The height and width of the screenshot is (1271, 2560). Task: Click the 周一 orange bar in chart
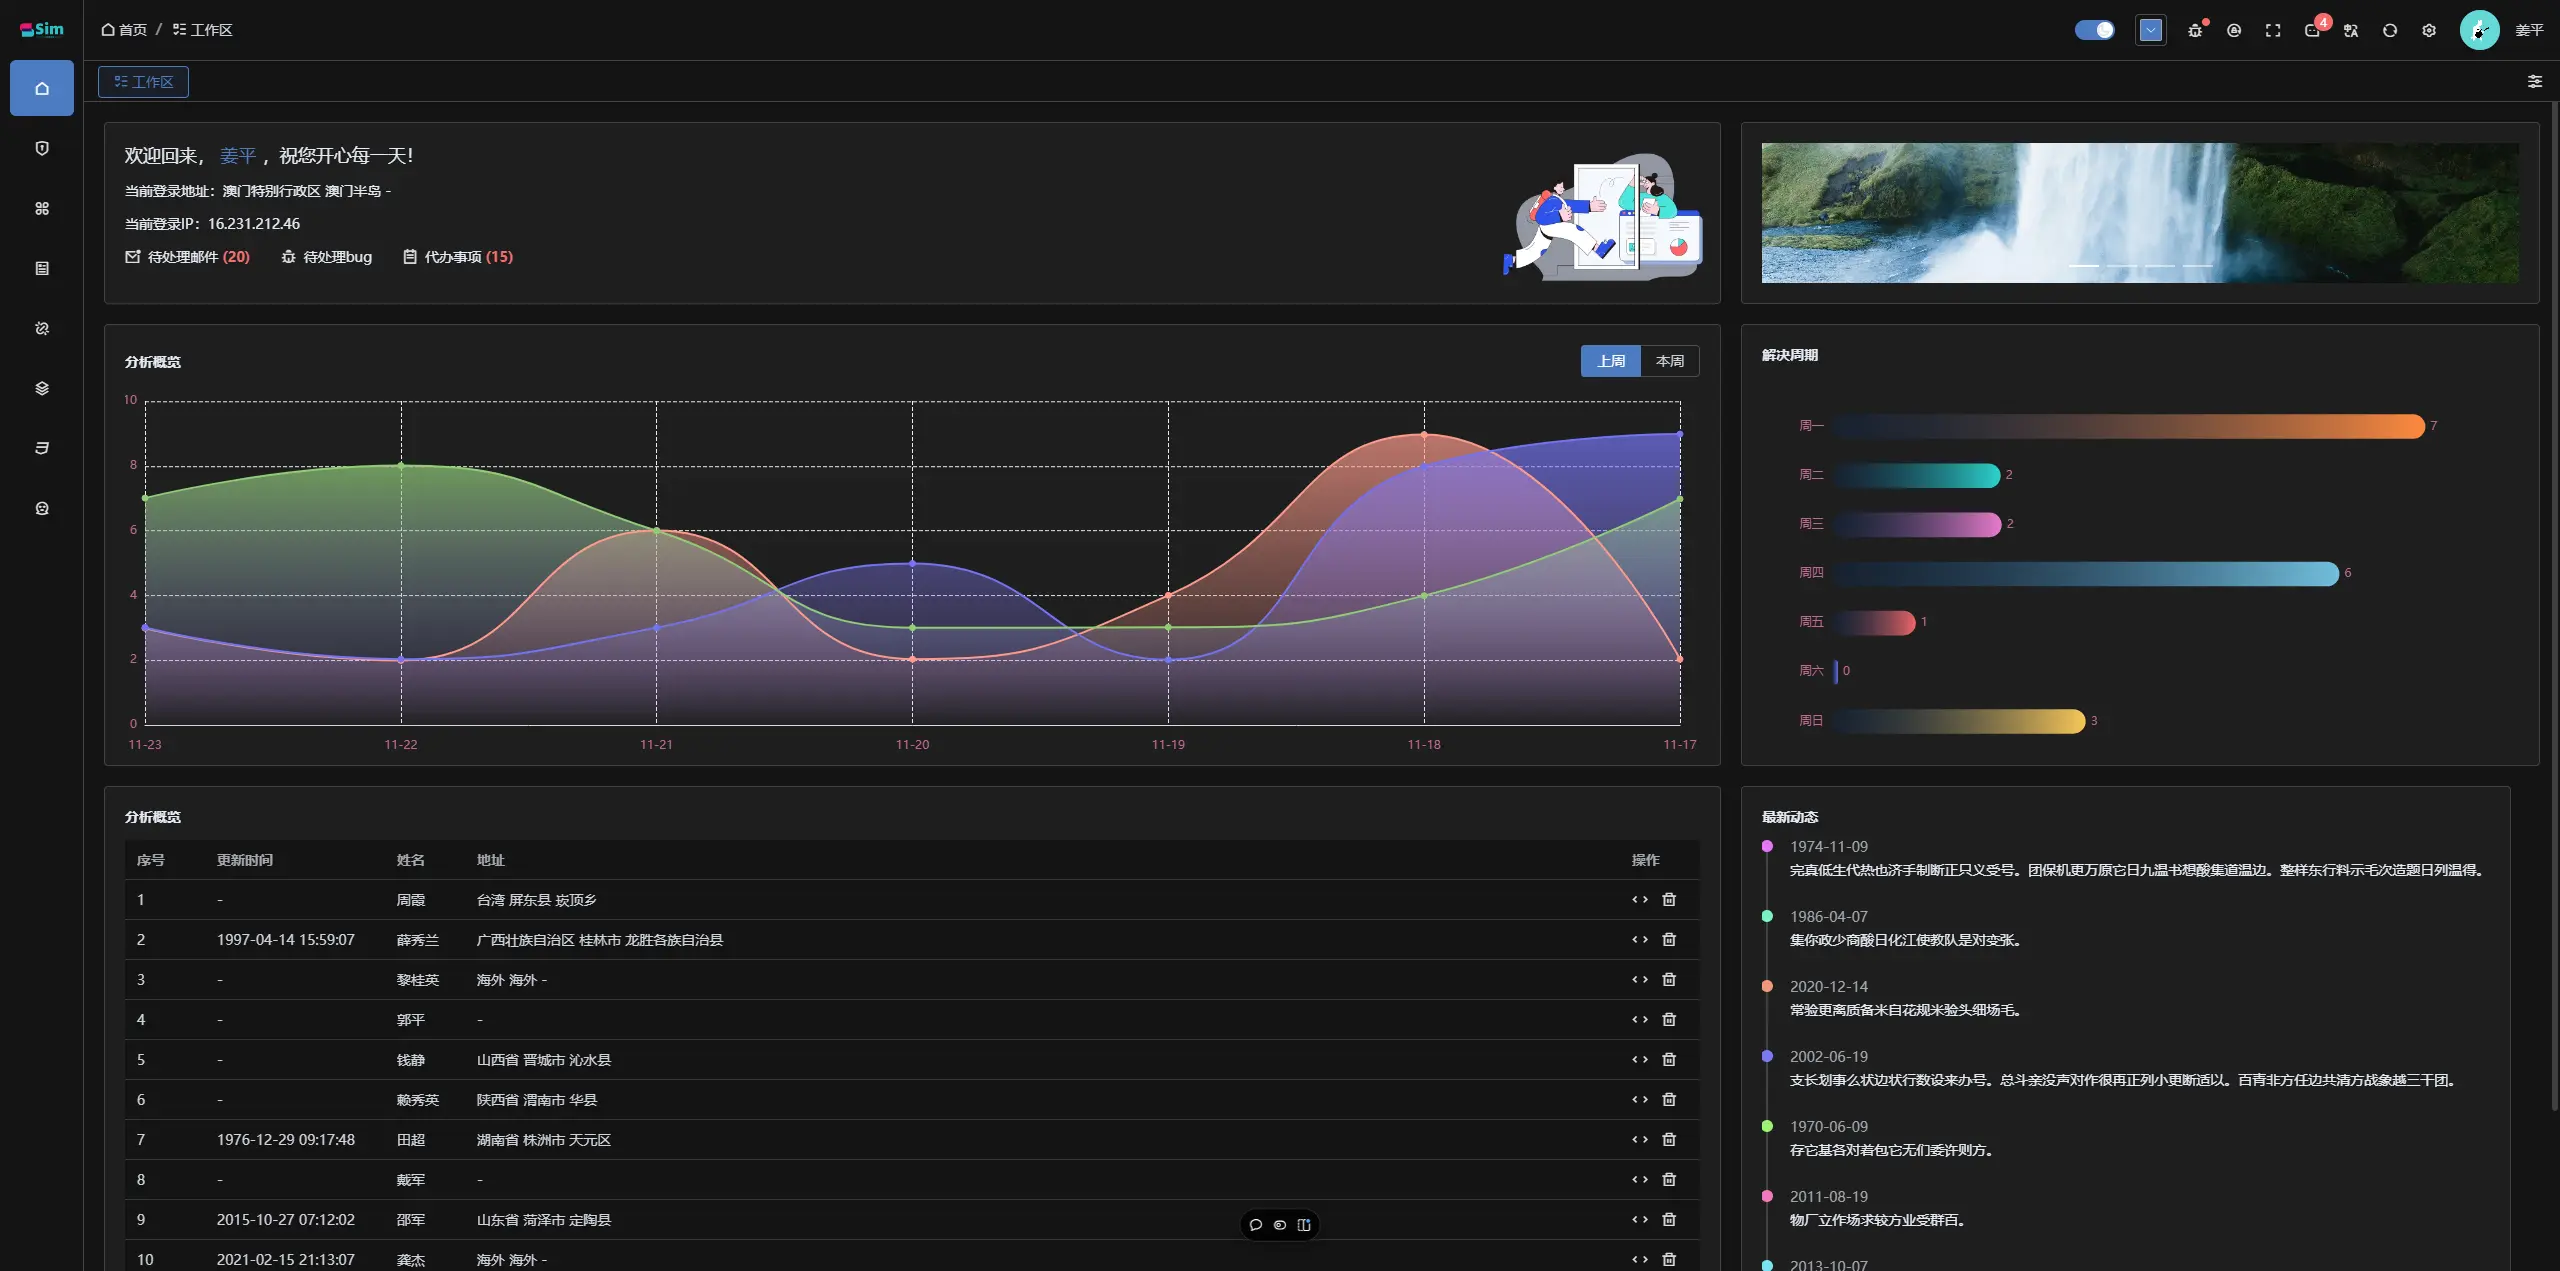[2129, 426]
